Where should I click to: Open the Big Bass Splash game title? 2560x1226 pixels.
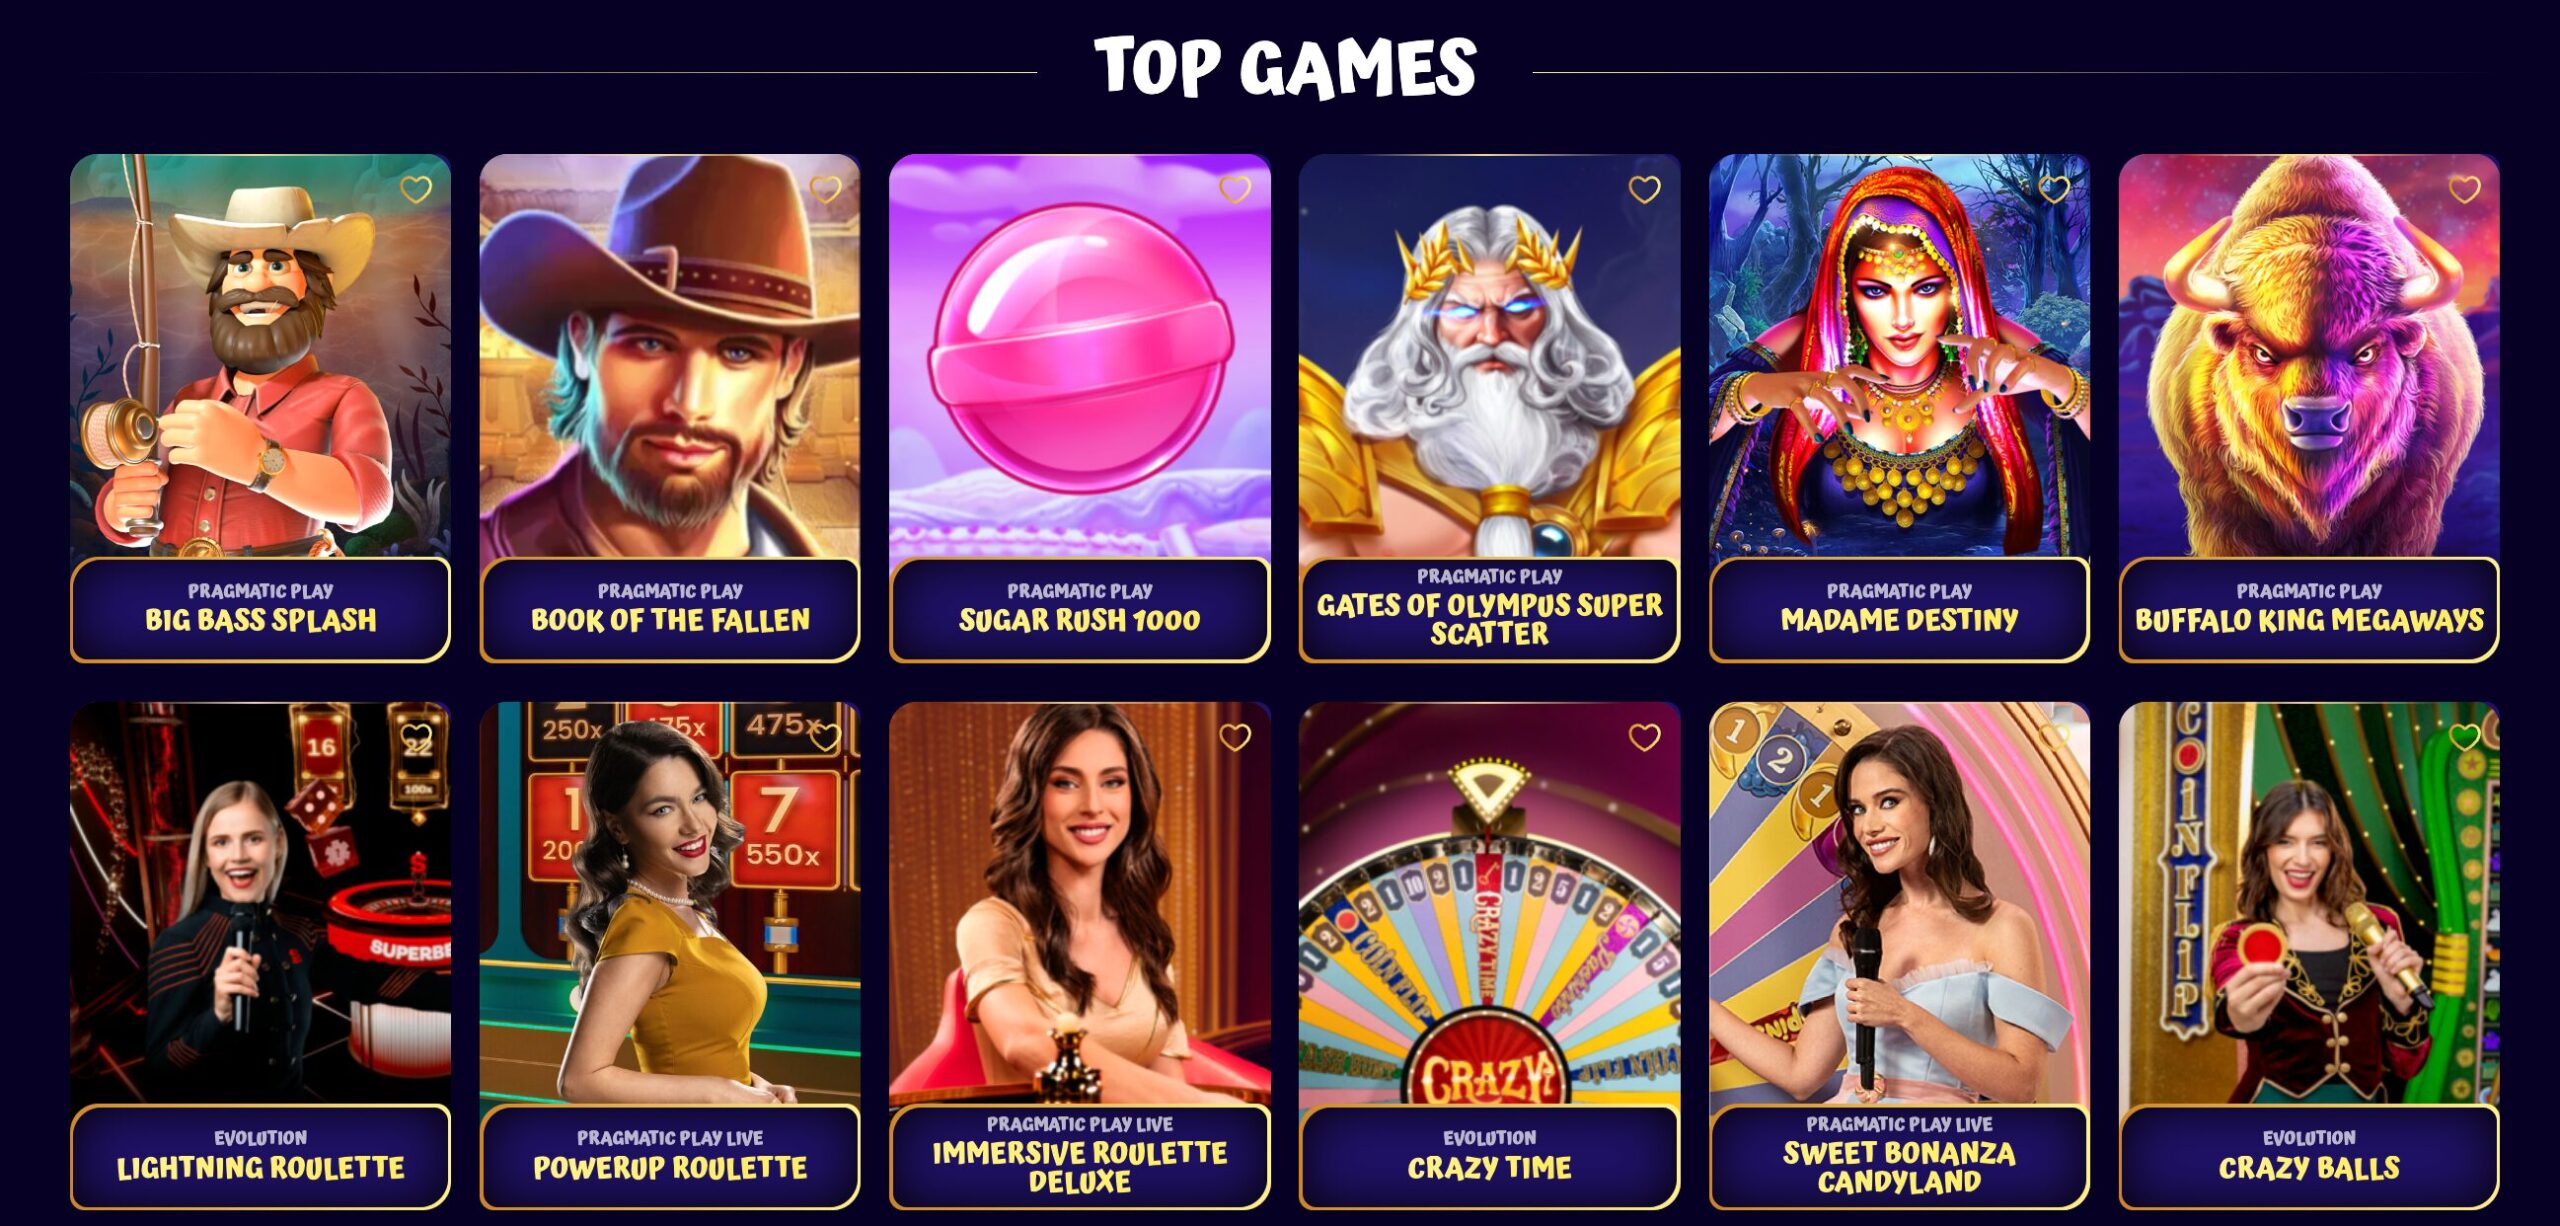(x=261, y=620)
